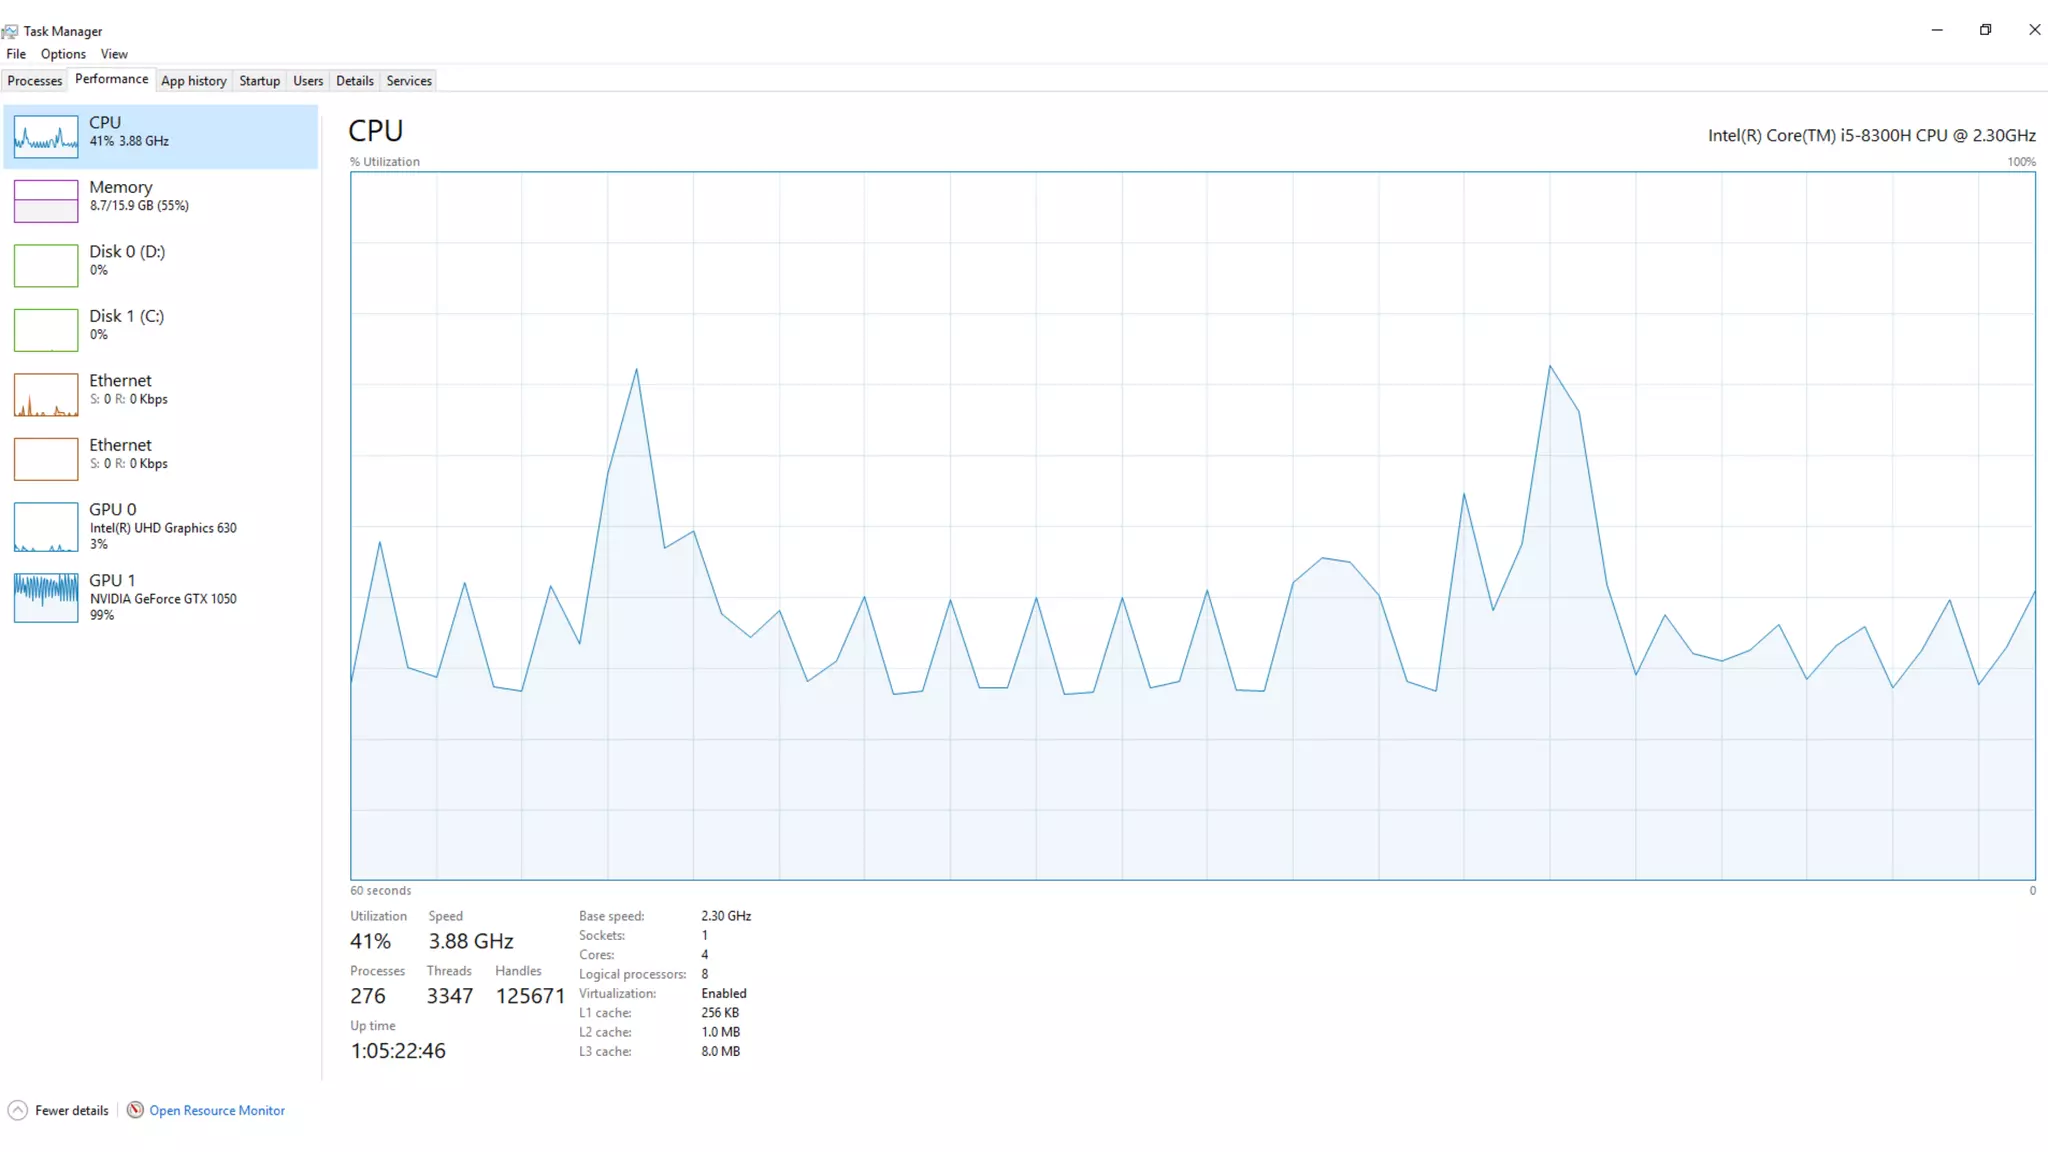Image resolution: width=2048 pixels, height=1152 pixels.
Task: Open the View menu
Action: [114, 54]
